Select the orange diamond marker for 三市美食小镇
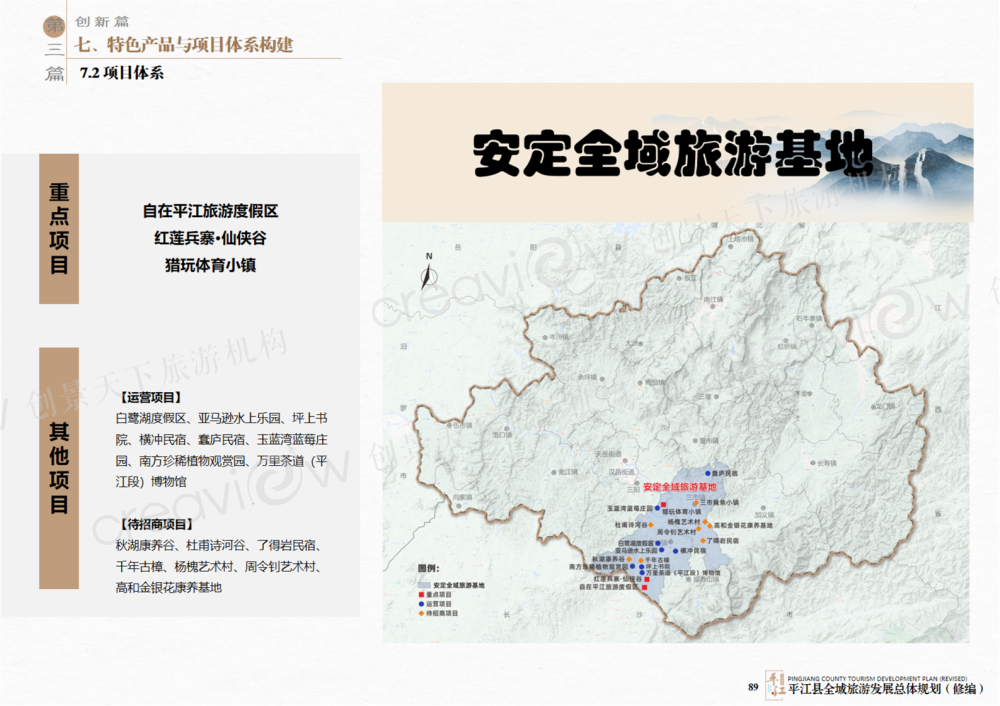The image size is (1000, 706). tap(696, 501)
